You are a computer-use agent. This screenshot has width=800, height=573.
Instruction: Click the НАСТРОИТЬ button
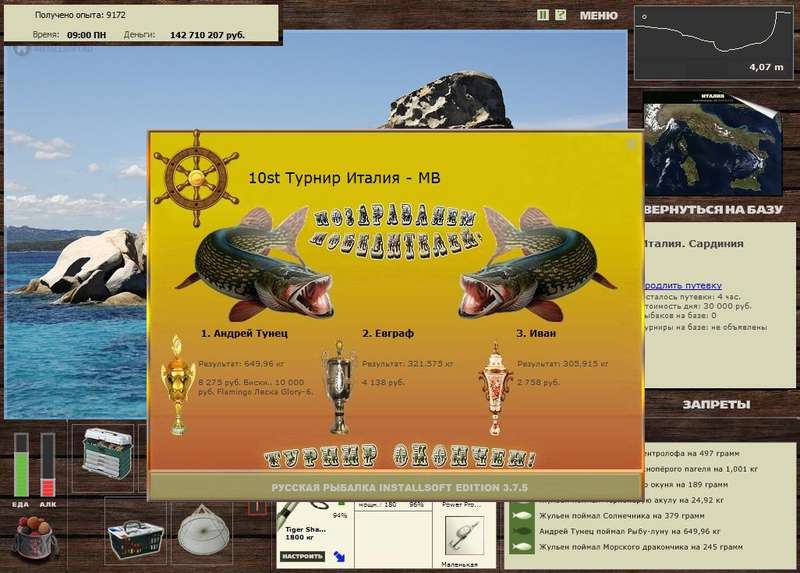[303, 556]
